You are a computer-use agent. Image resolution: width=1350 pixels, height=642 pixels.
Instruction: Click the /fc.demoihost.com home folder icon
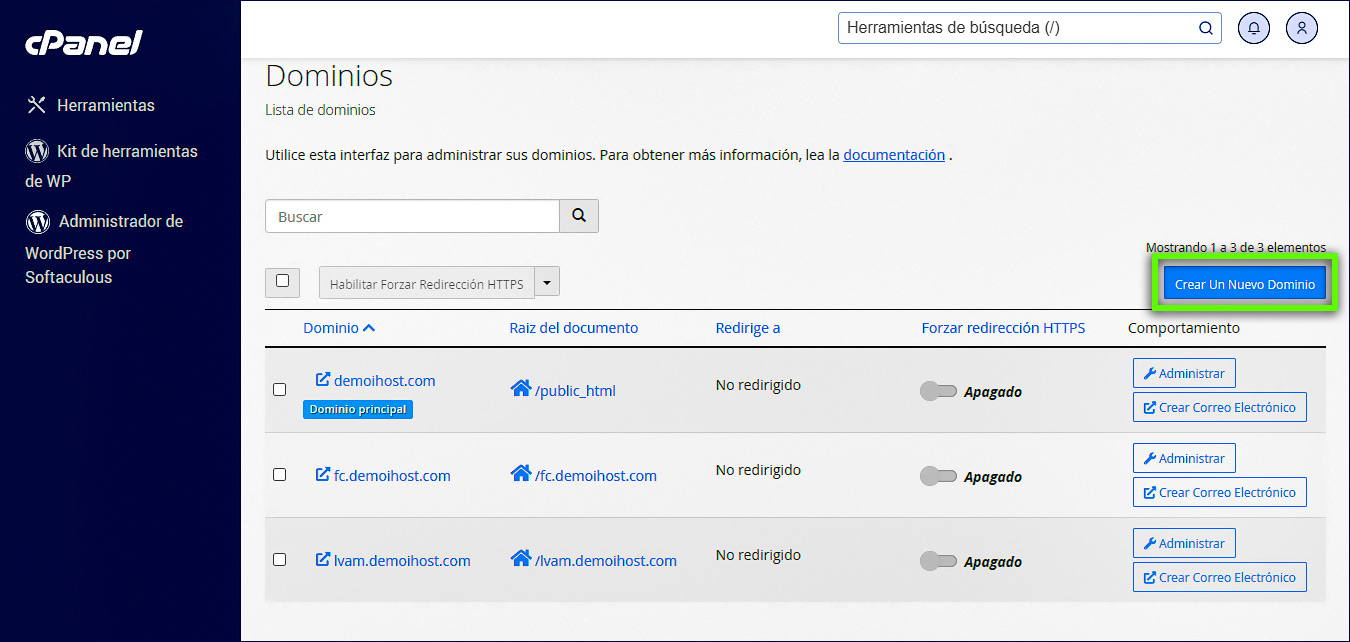(x=518, y=475)
